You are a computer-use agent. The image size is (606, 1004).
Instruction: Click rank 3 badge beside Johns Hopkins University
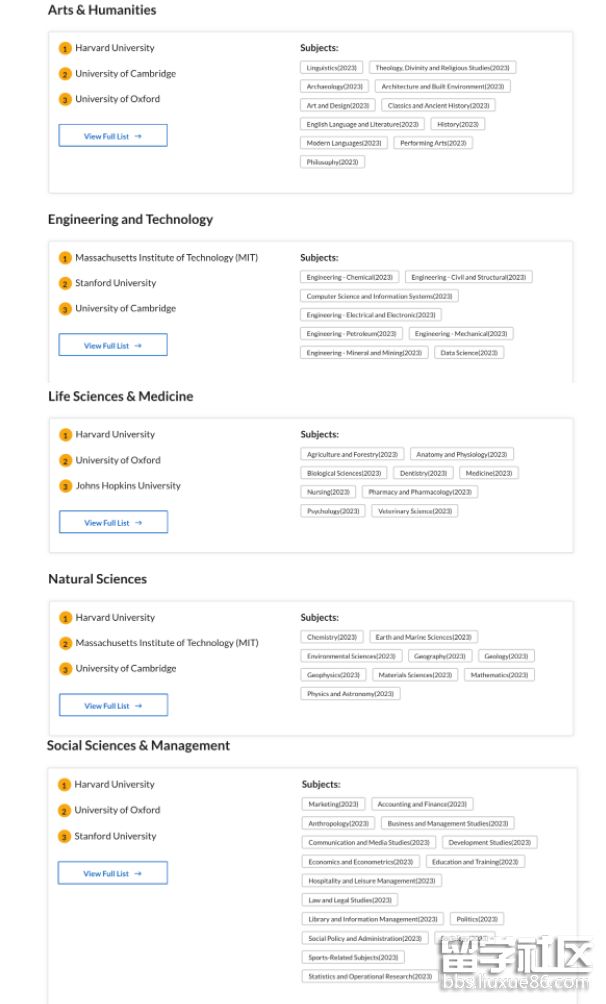point(65,487)
